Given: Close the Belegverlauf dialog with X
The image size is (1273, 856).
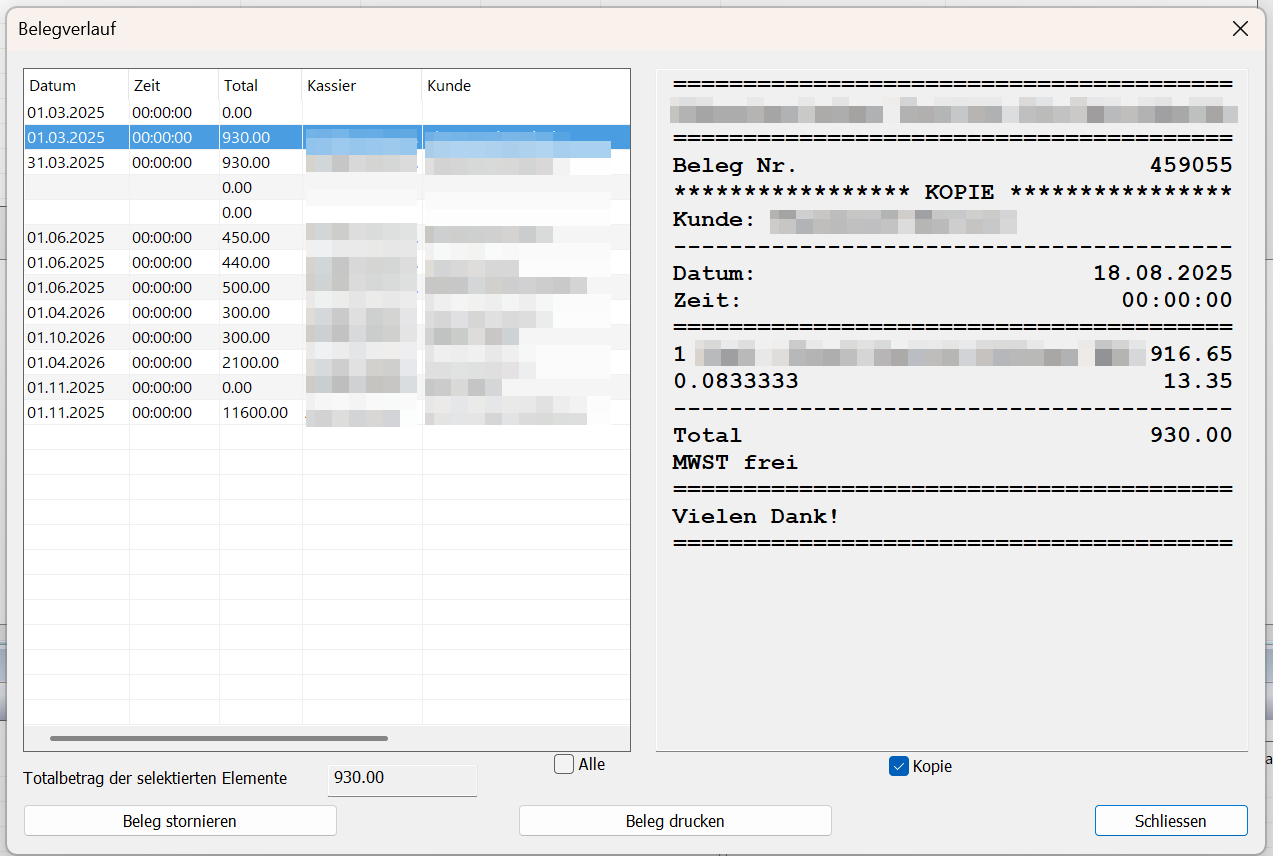Looking at the screenshot, I should pos(1240,29).
